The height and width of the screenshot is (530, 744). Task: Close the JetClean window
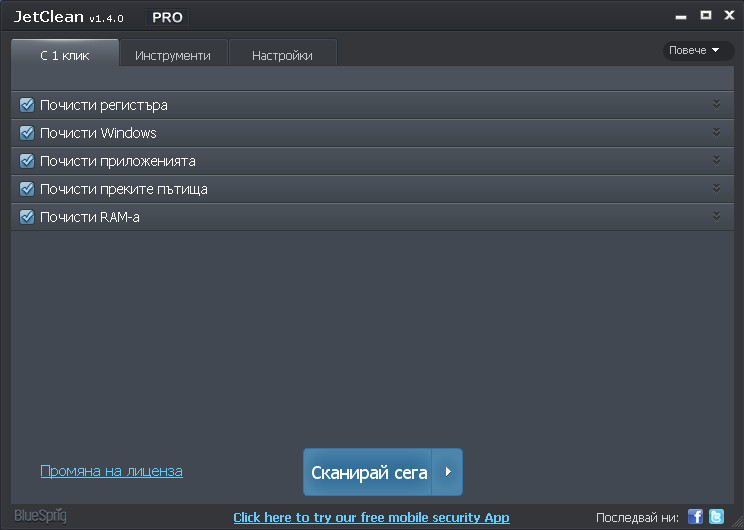[x=729, y=15]
